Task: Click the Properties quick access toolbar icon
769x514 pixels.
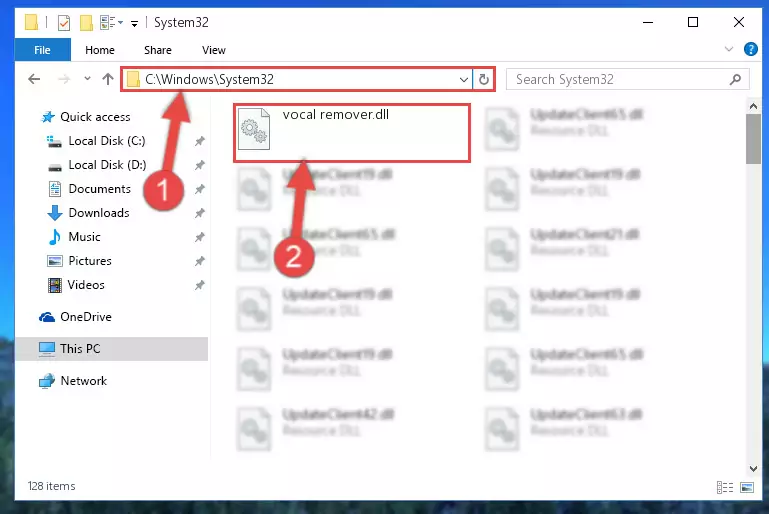Action: point(64,23)
